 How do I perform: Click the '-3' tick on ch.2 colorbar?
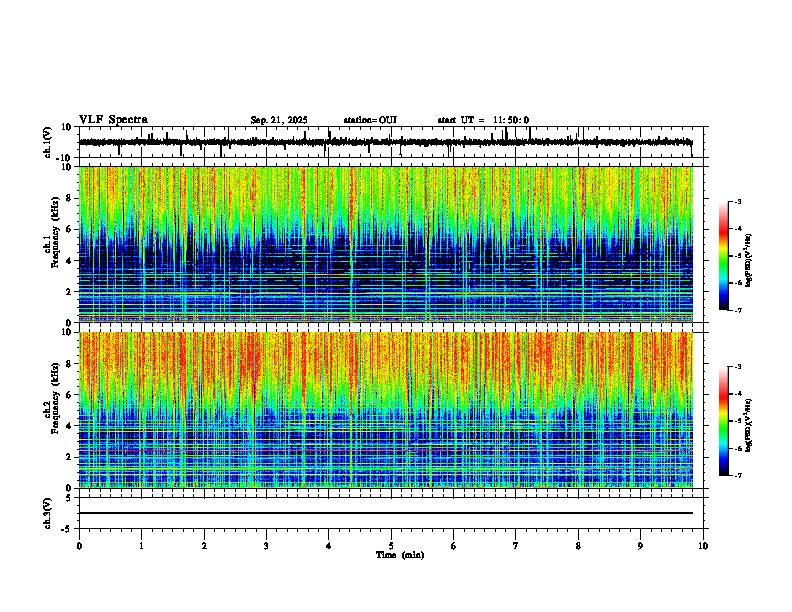[x=738, y=367]
